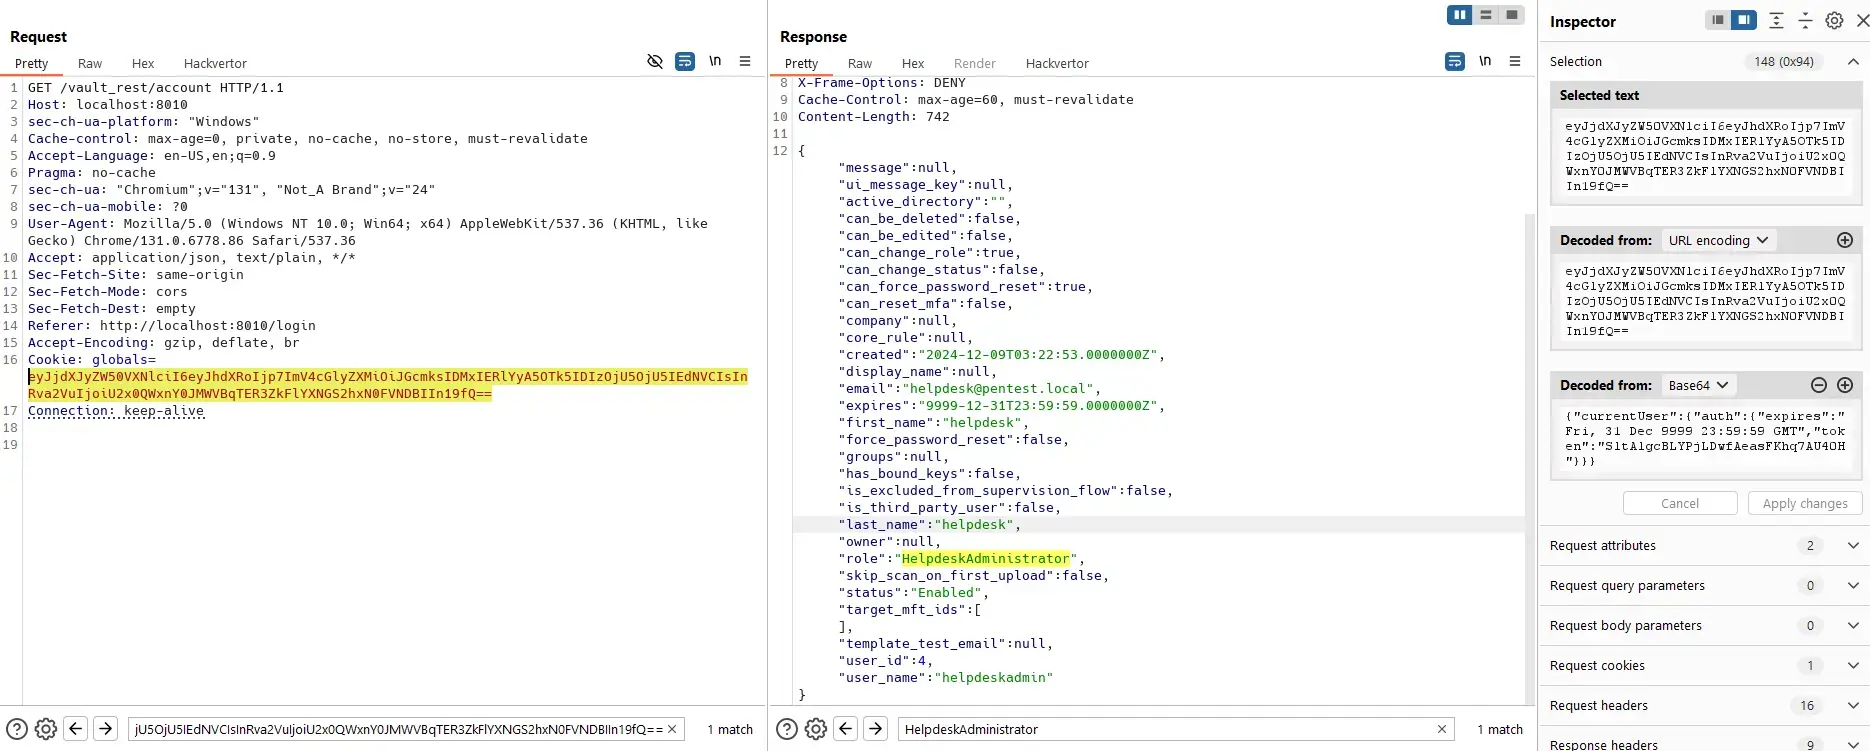
Task: Go to previous match in Request search
Action: [x=75, y=729]
